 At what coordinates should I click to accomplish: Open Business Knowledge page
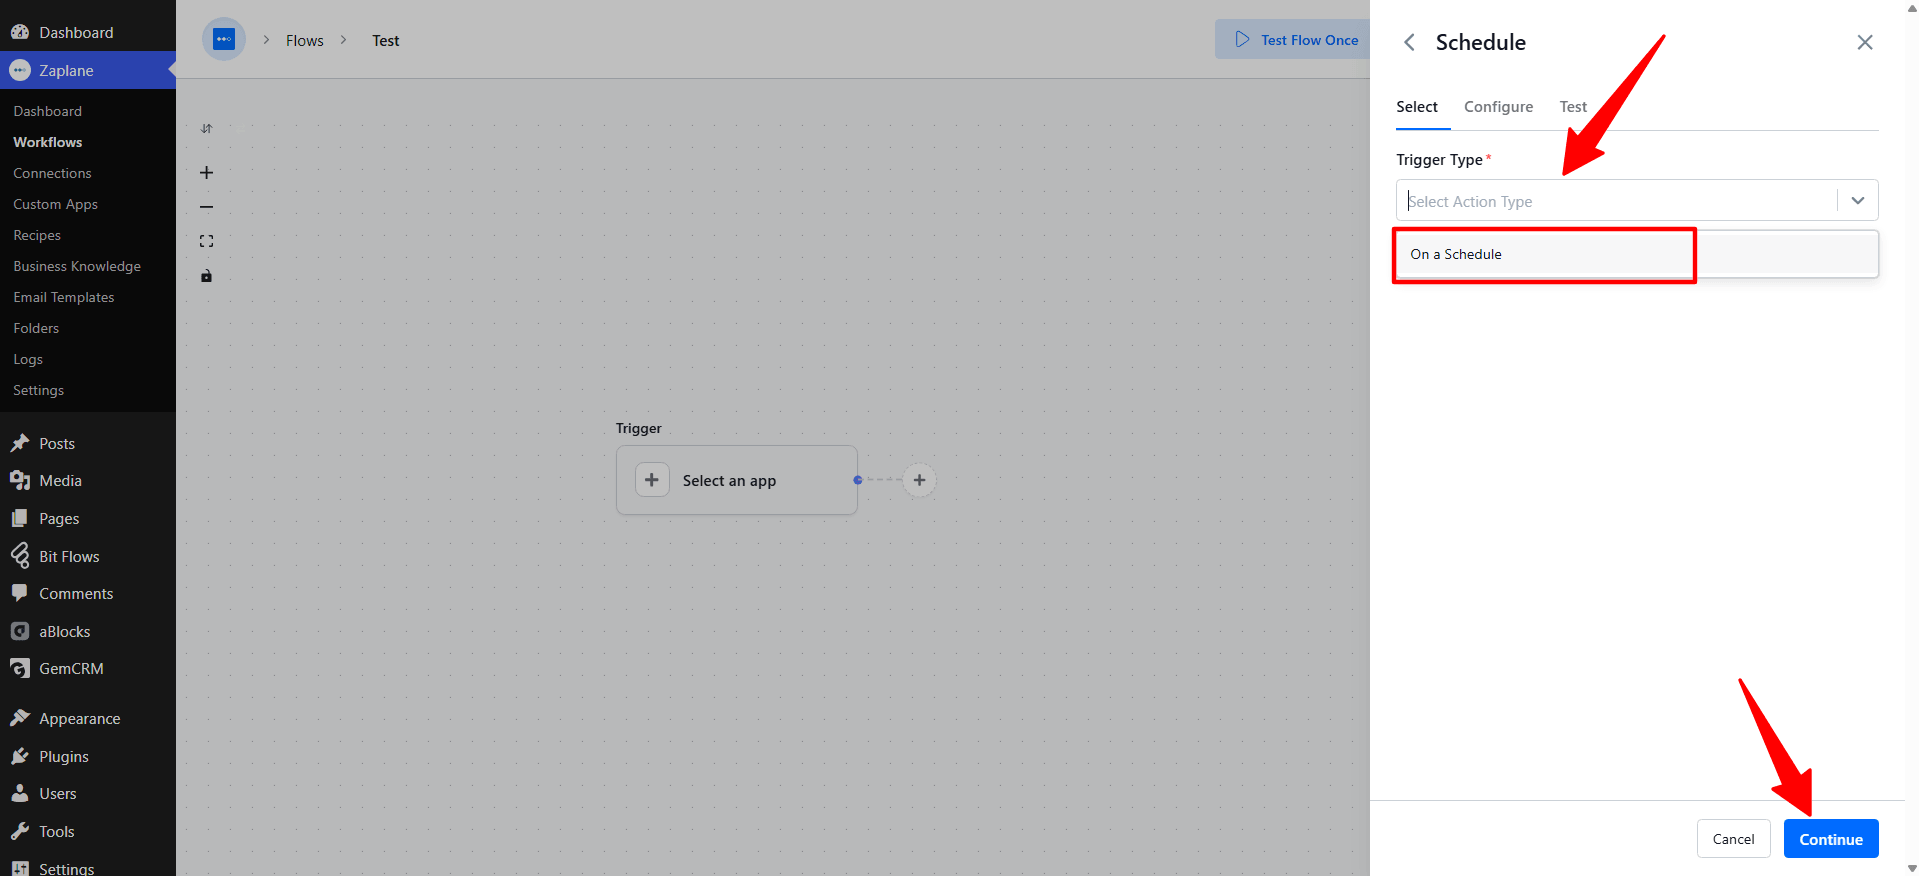click(77, 266)
